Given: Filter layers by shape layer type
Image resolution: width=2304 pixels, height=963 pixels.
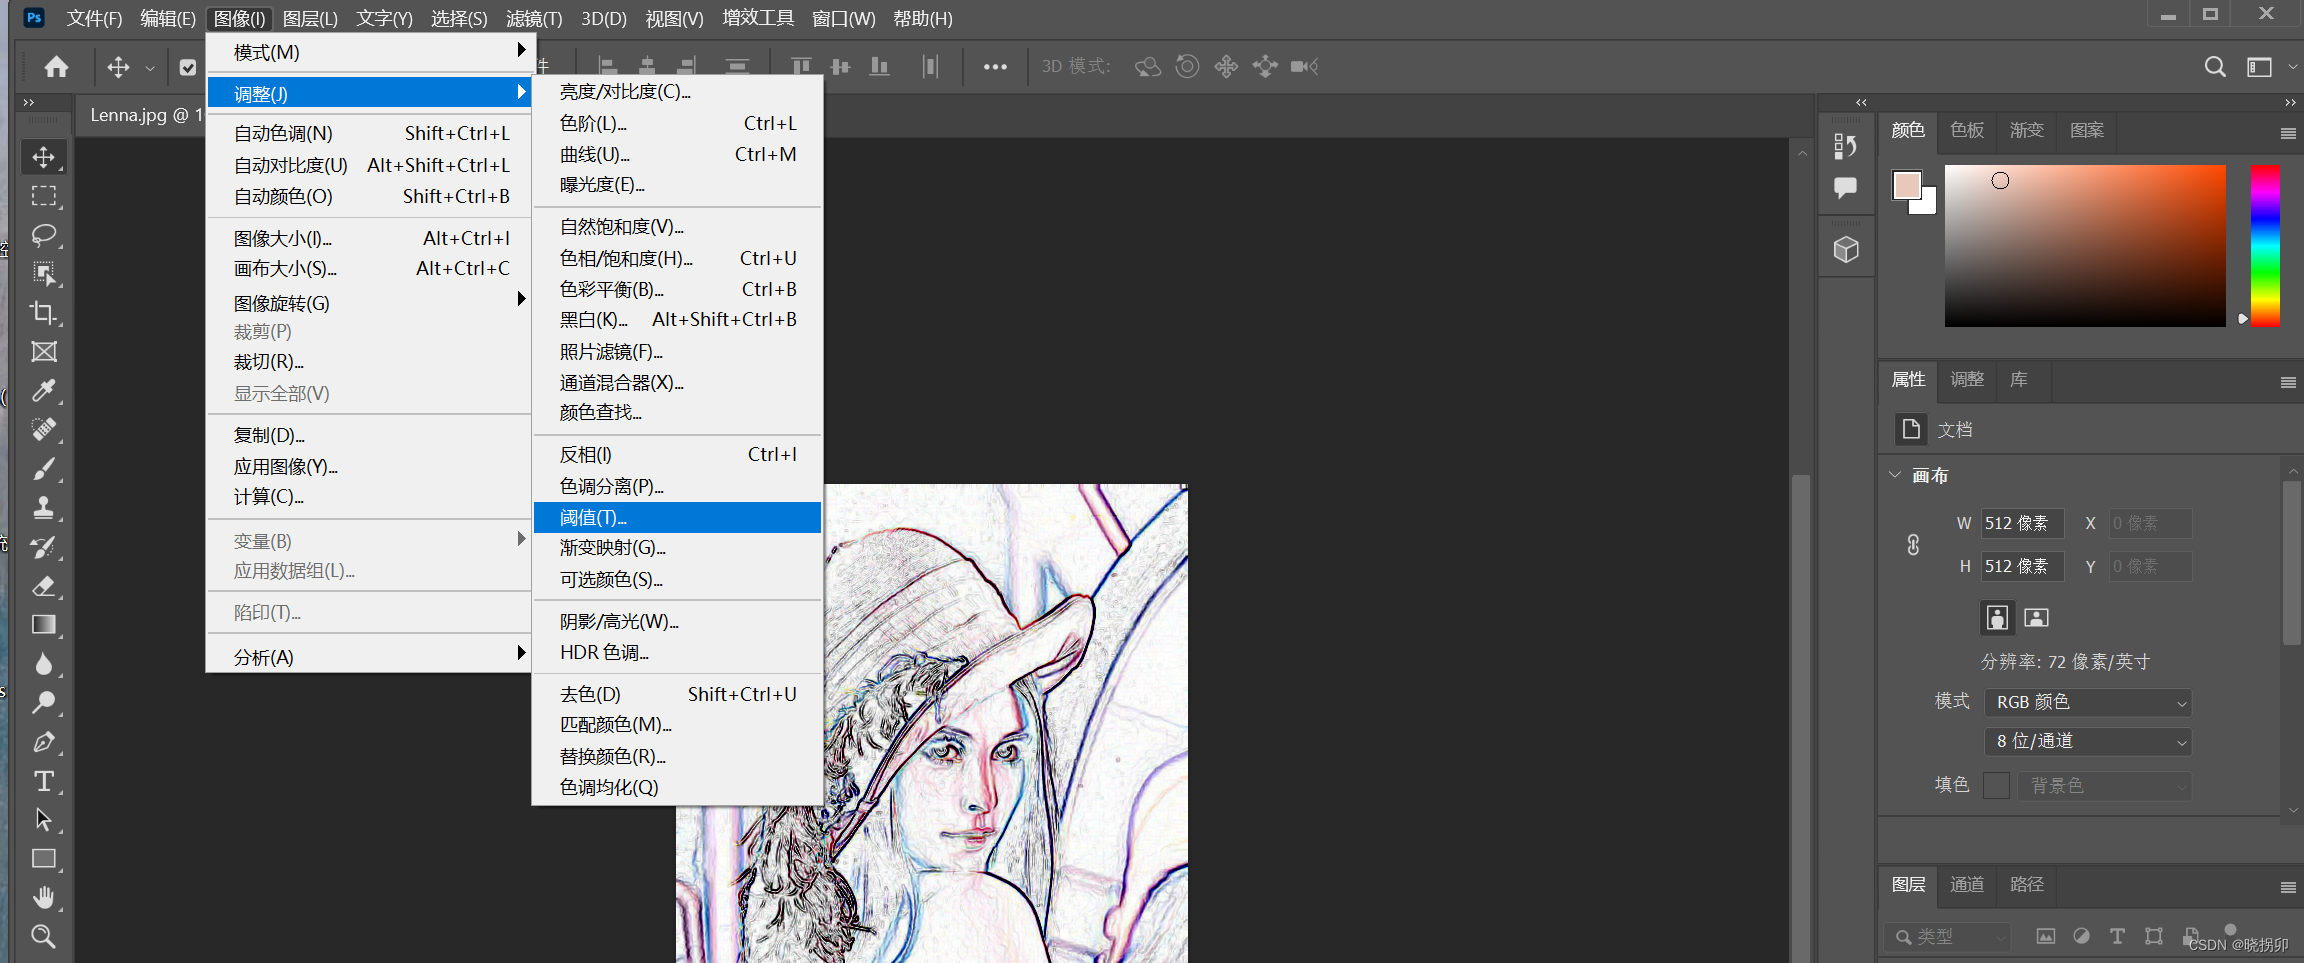Looking at the screenshot, I should coord(2154,936).
